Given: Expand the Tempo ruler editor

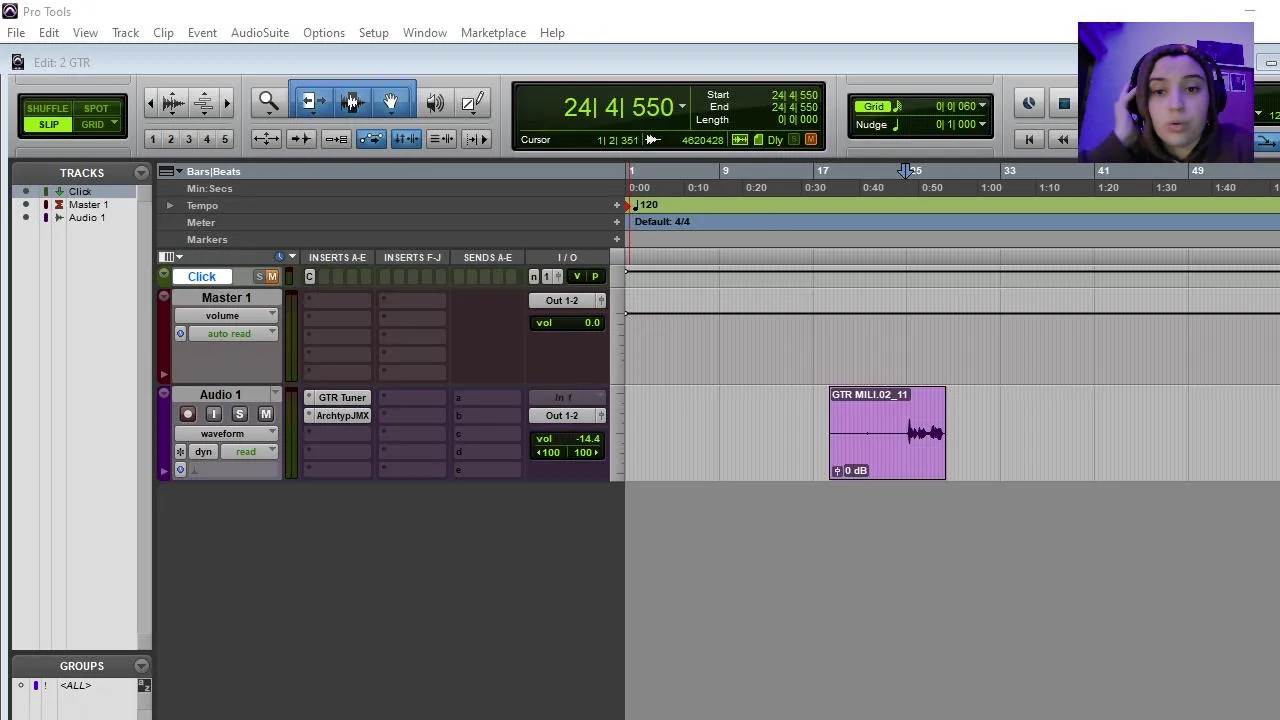Looking at the screenshot, I should [170, 205].
